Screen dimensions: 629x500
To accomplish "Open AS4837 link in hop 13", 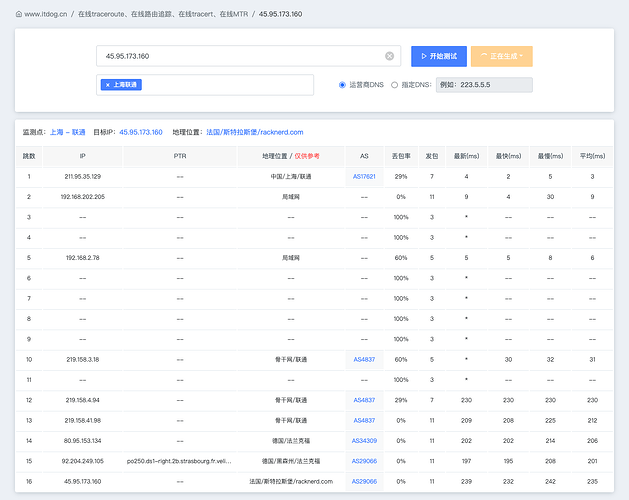I will [364, 421].
